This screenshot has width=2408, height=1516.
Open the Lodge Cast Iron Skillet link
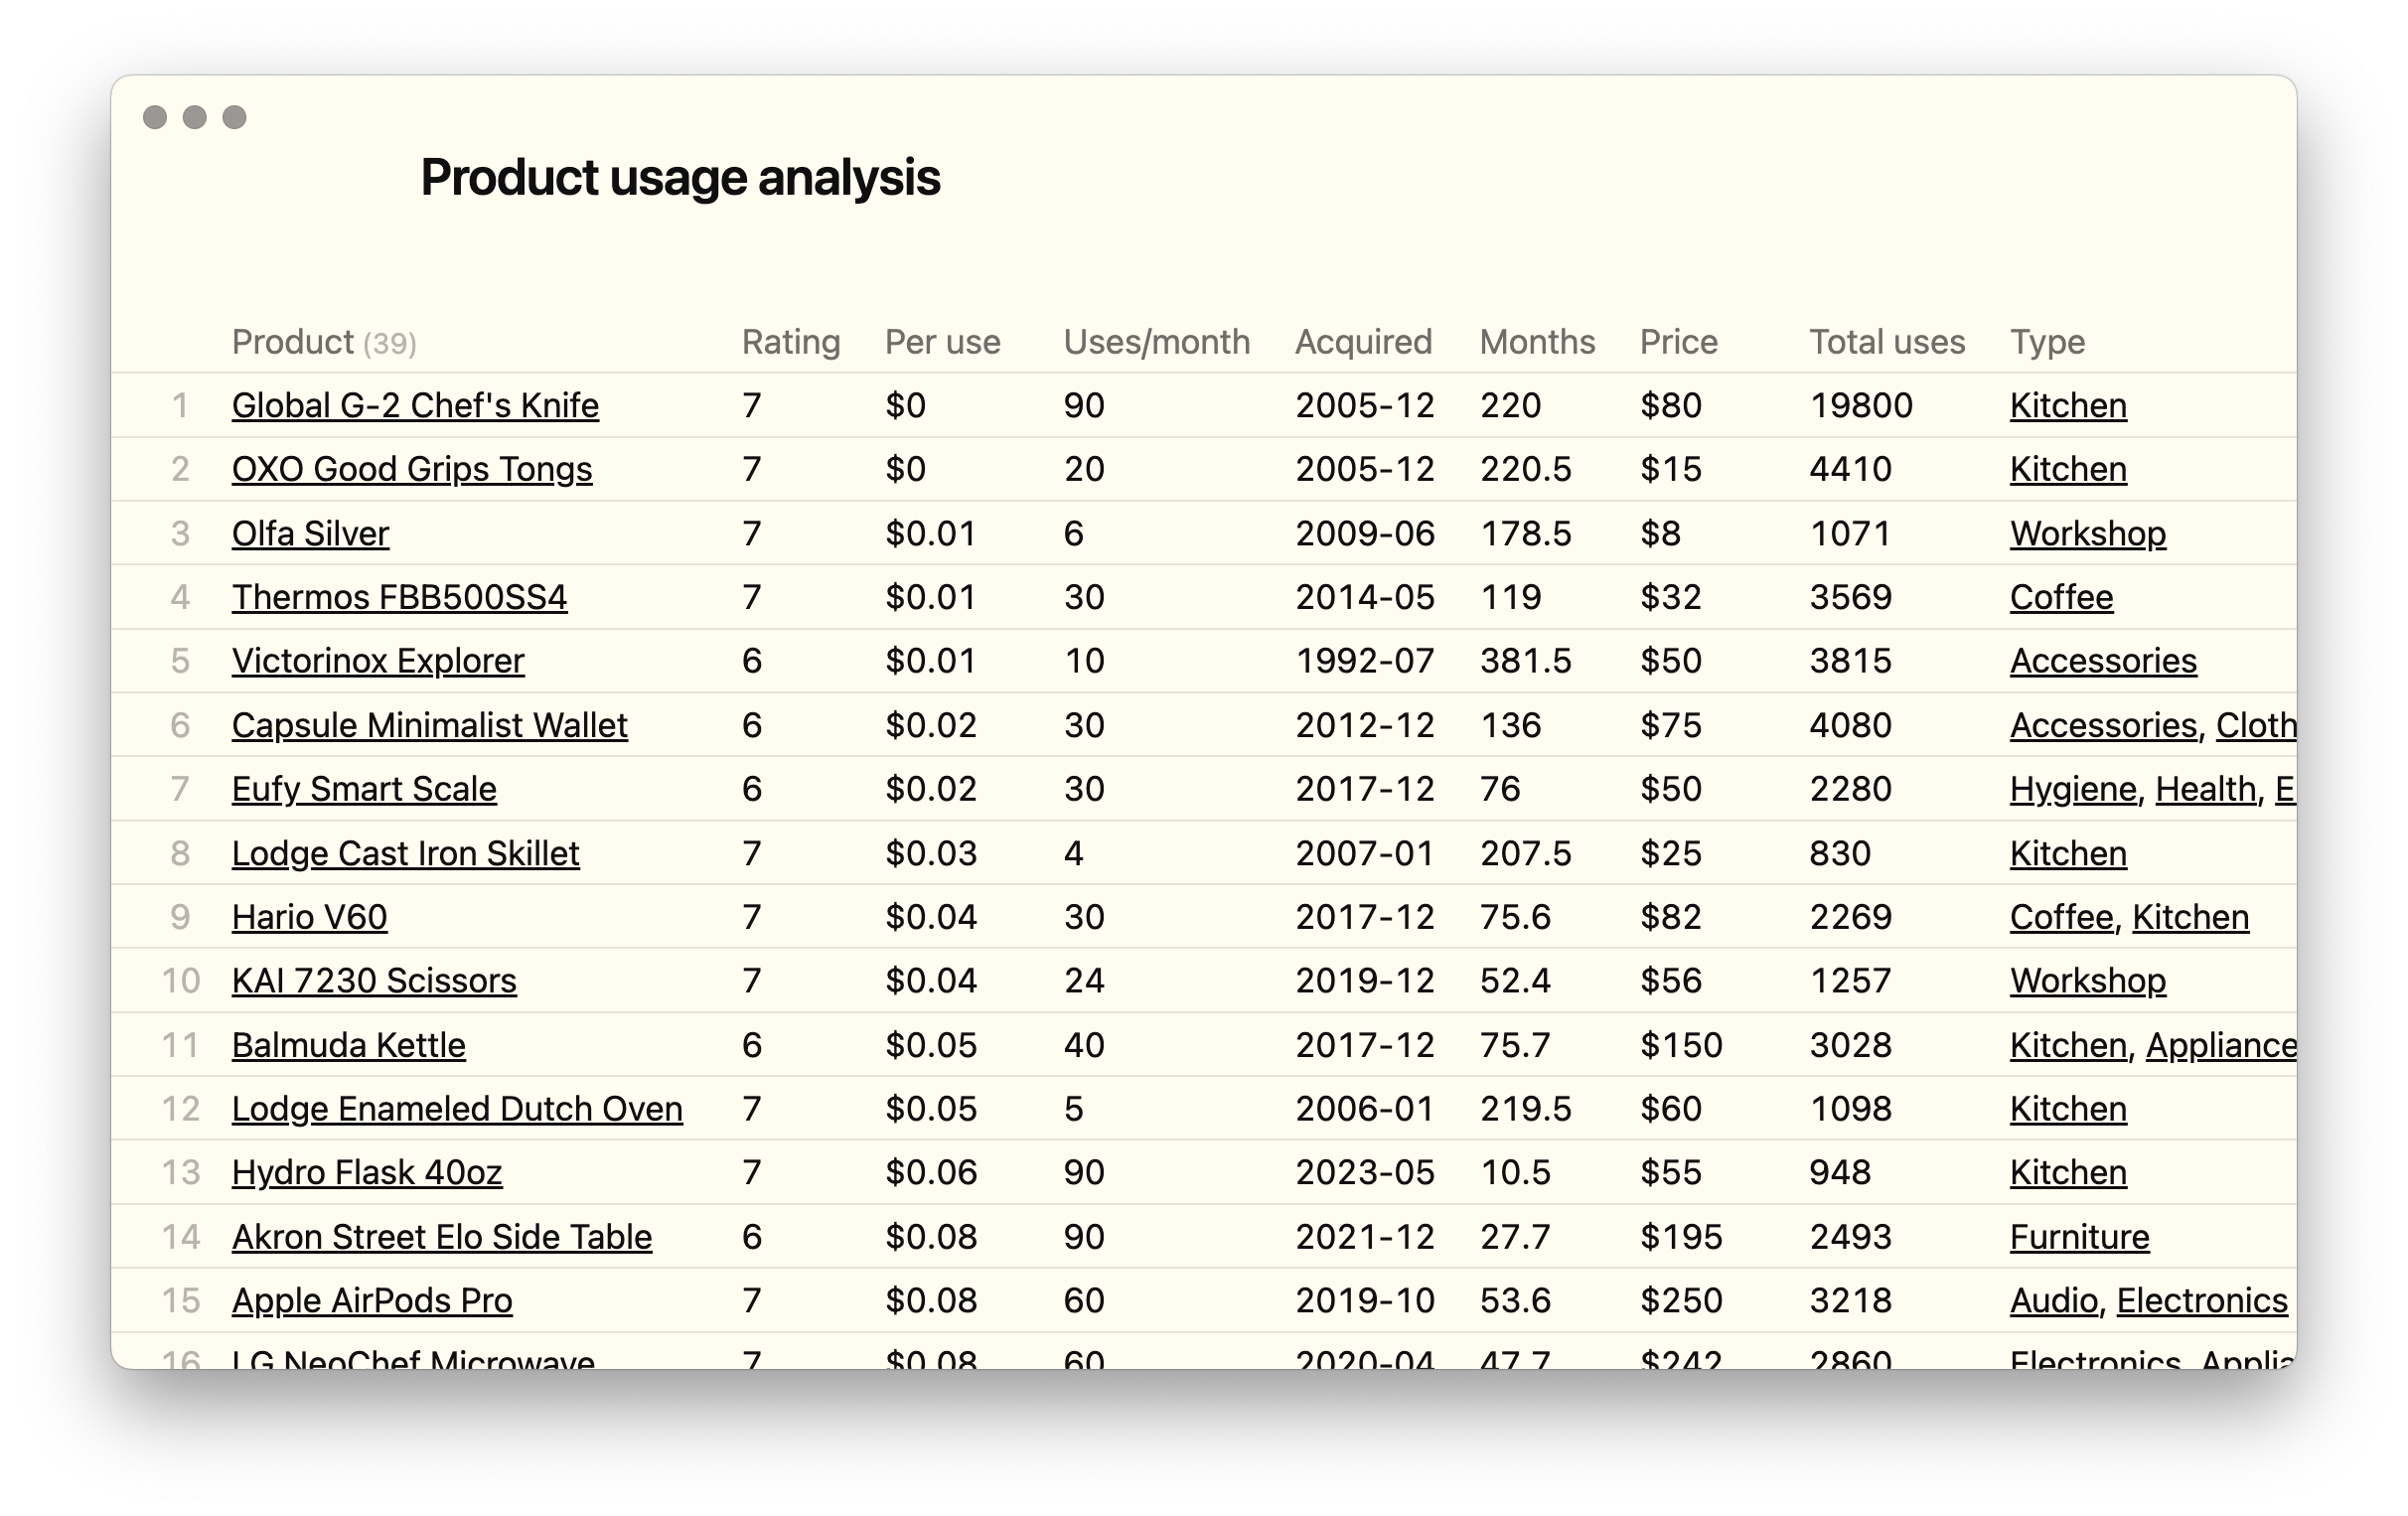pyautogui.click(x=405, y=853)
